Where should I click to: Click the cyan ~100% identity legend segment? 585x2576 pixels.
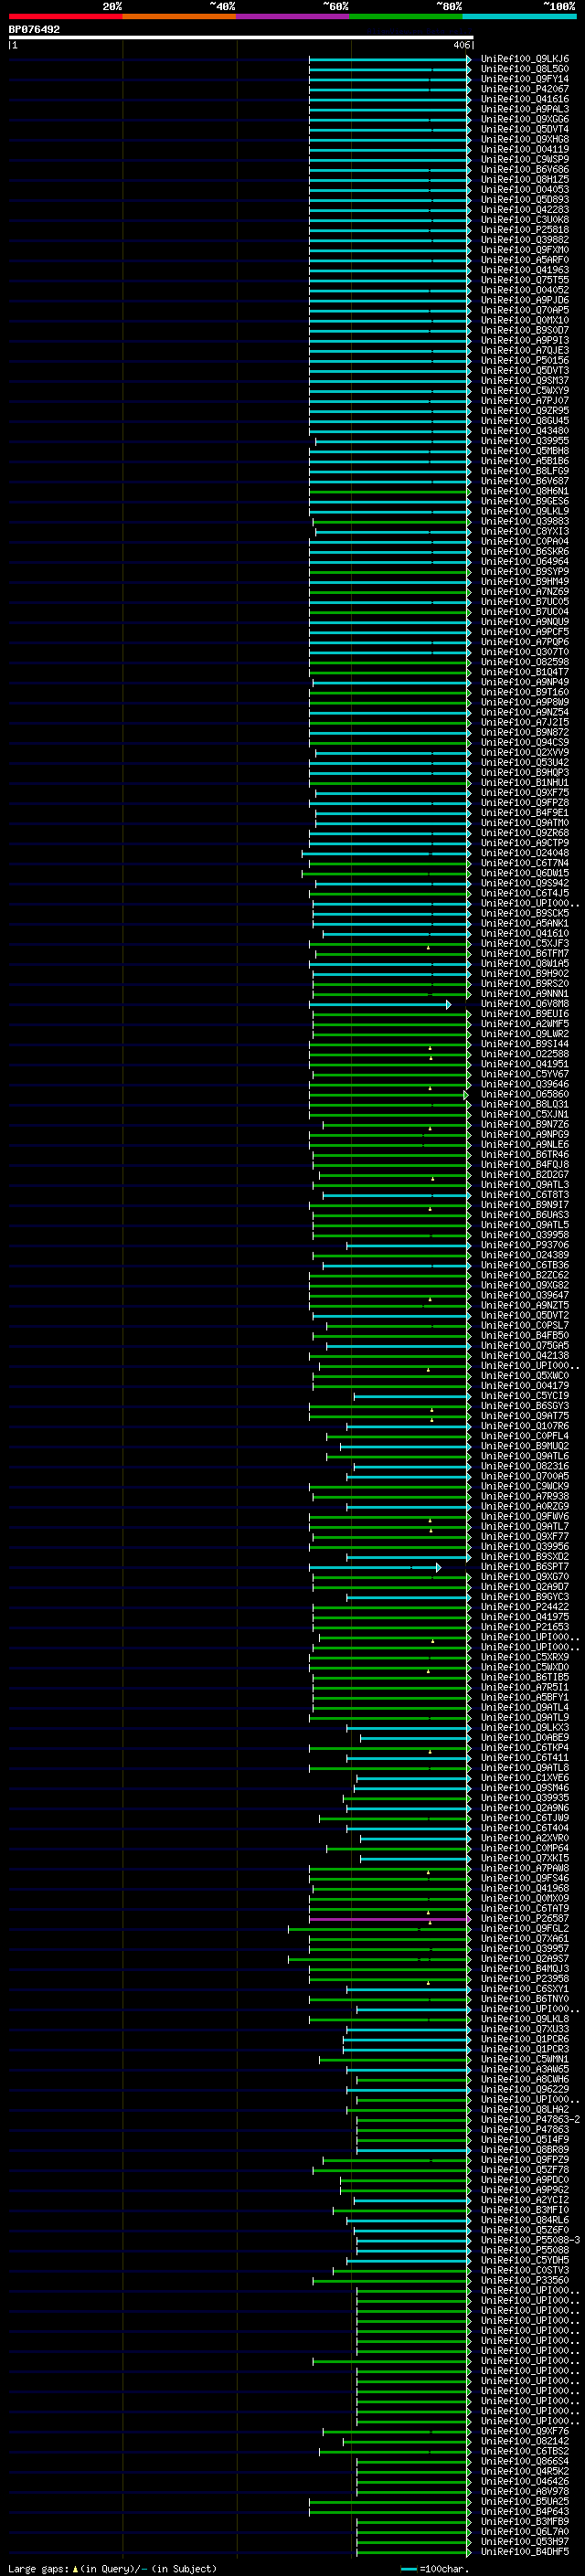pos(520,16)
